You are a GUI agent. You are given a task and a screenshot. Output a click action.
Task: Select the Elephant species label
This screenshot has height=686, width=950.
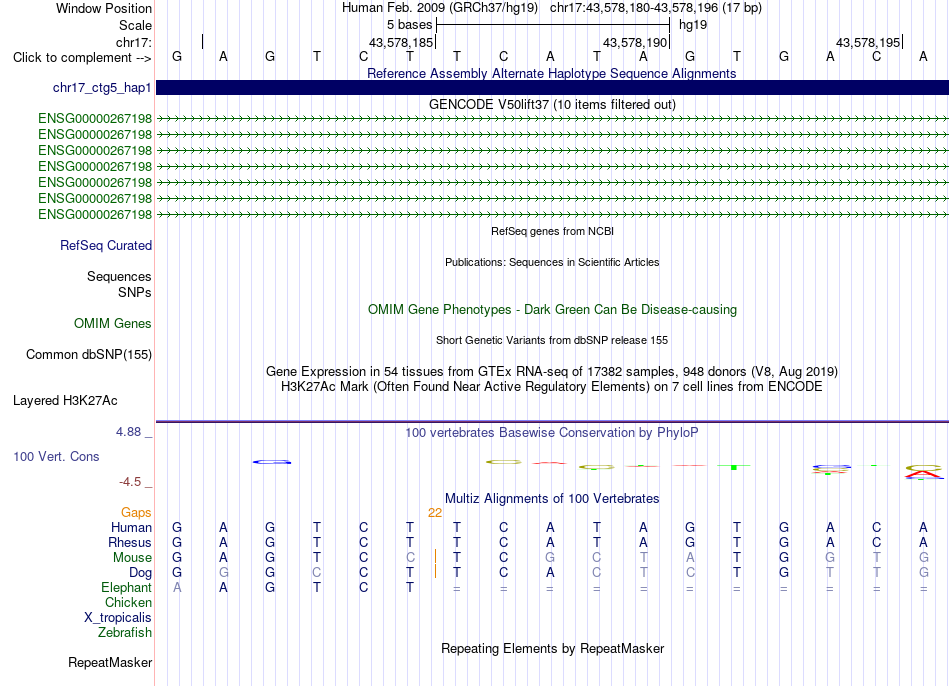(x=127, y=587)
